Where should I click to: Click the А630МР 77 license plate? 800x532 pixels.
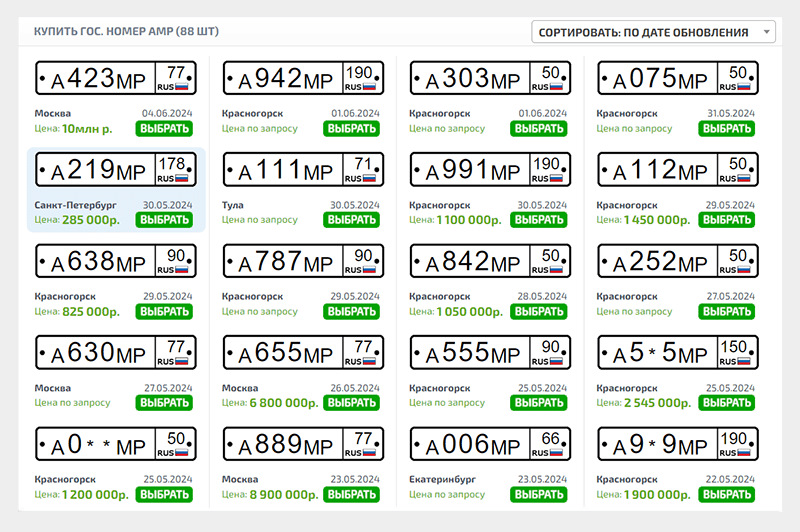(116, 352)
